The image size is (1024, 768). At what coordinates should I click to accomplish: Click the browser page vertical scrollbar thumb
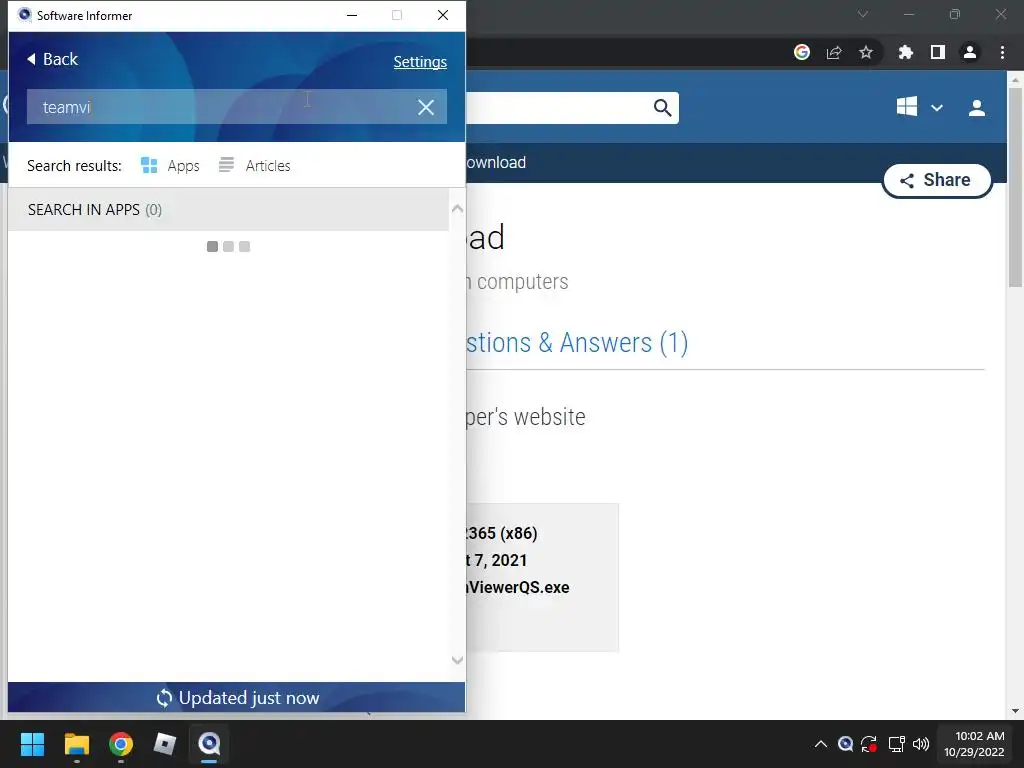[1015, 187]
